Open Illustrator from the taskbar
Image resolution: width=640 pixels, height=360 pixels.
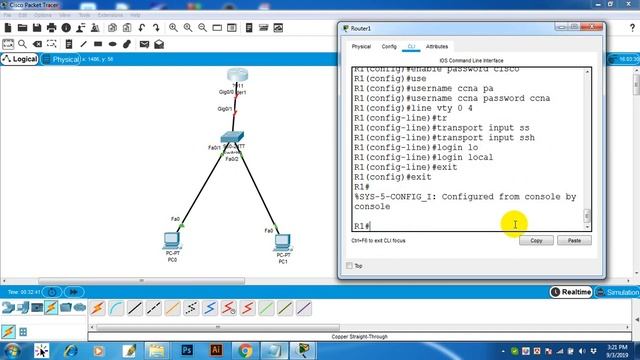click(216, 351)
